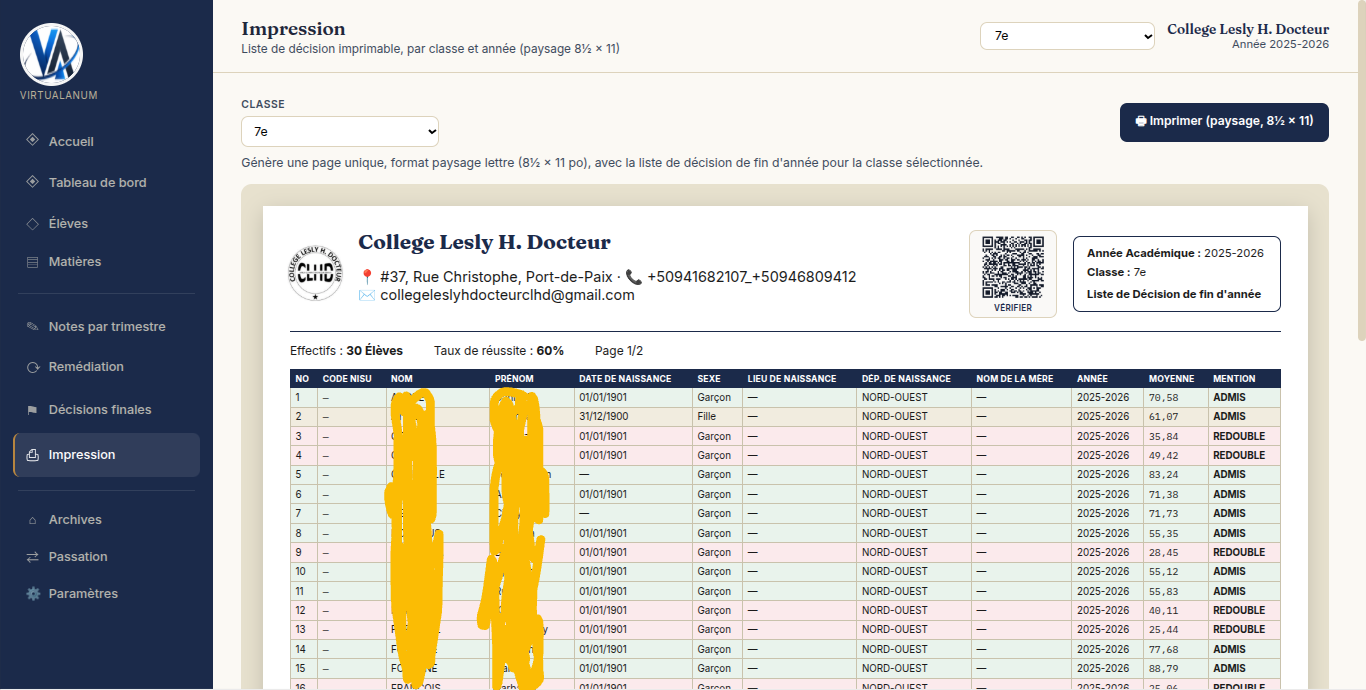The height and width of the screenshot is (690, 1366).
Task: Click the Tableau de bord icon
Action: click(32, 182)
